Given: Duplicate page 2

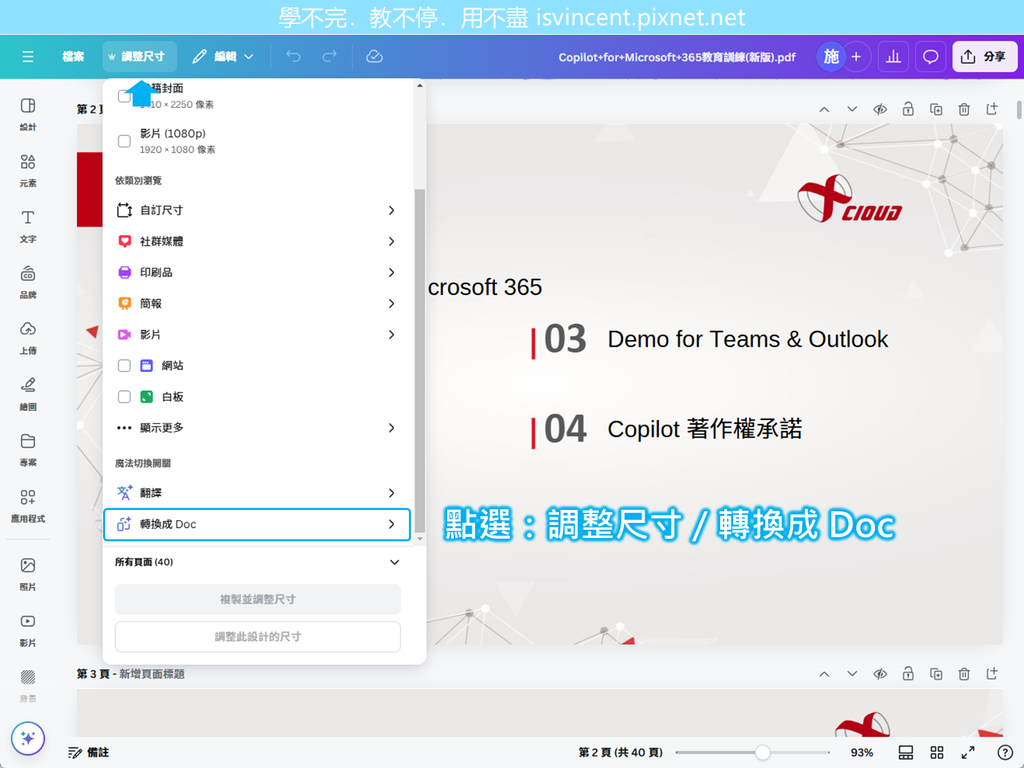Looking at the screenshot, I should [x=936, y=109].
